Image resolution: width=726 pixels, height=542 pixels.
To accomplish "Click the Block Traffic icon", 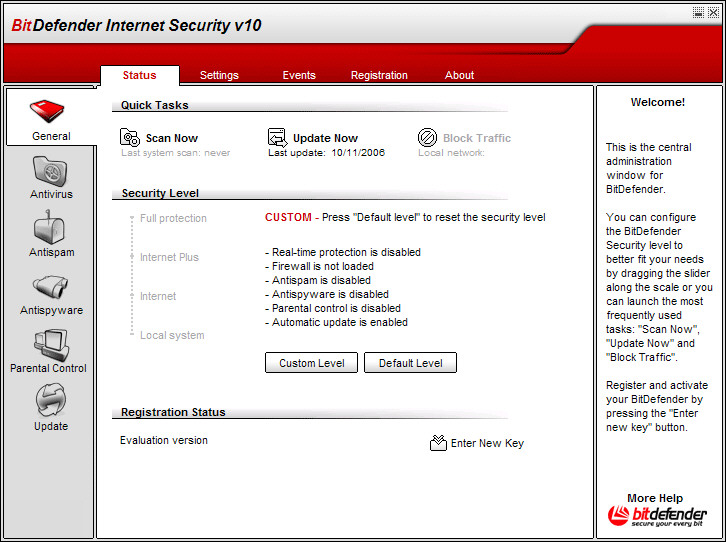I will coord(427,137).
